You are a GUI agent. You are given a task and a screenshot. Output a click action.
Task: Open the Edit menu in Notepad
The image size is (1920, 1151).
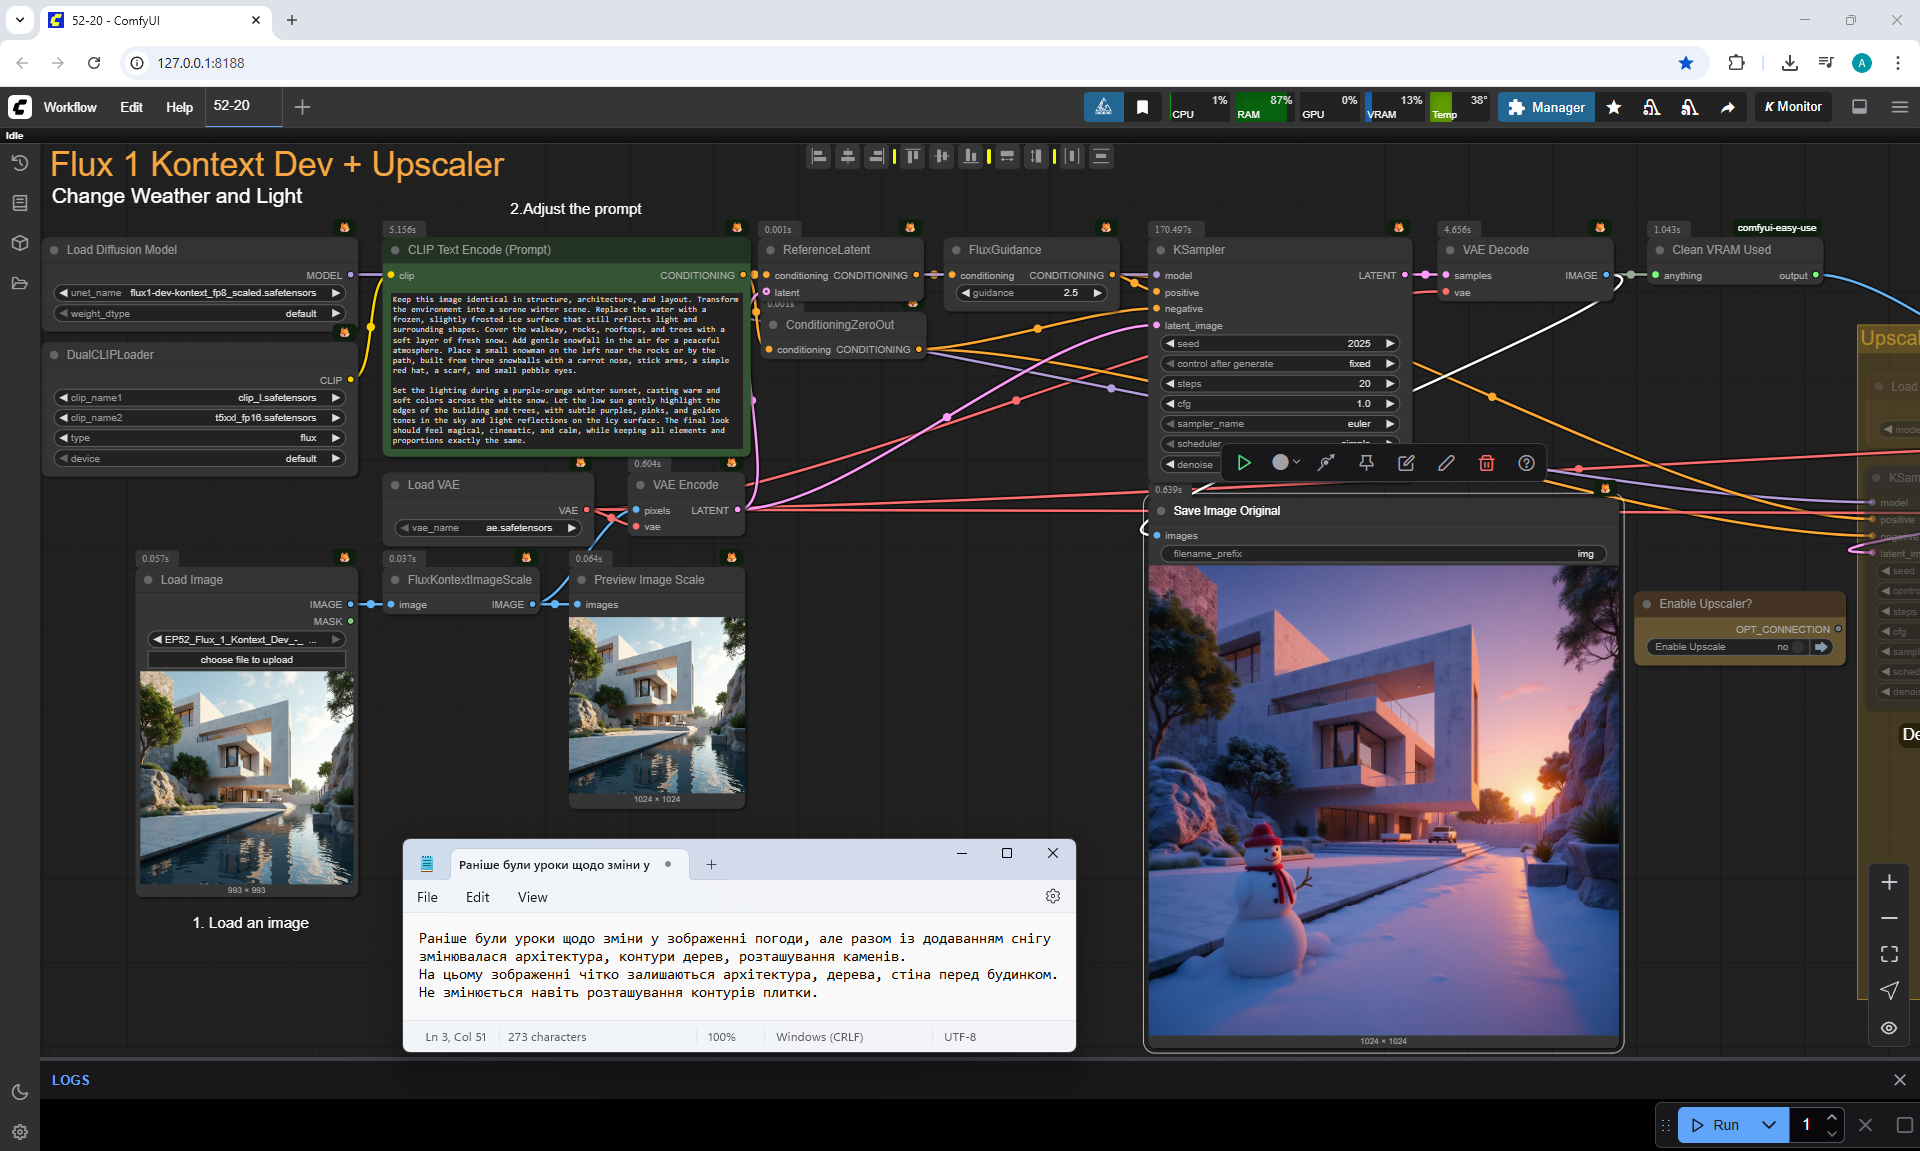[x=477, y=897]
